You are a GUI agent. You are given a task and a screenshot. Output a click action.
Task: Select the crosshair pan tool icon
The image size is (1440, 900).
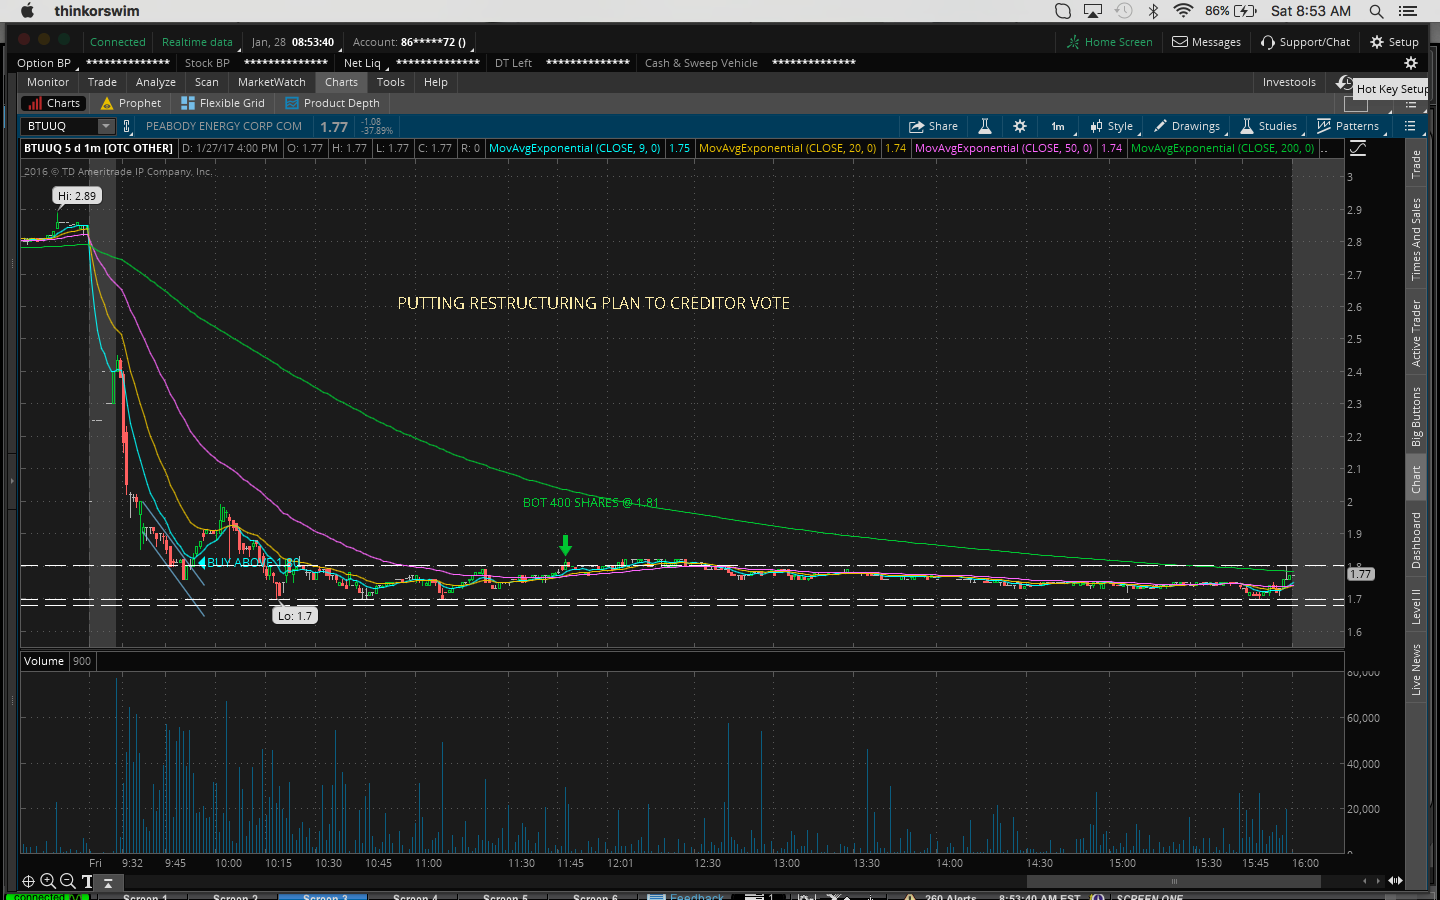coord(28,881)
